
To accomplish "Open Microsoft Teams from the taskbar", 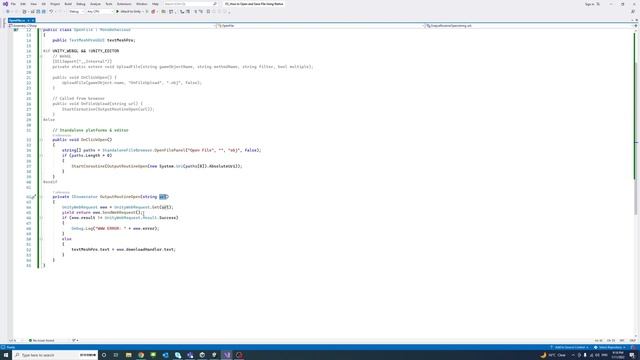I will [x=190, y=355].
